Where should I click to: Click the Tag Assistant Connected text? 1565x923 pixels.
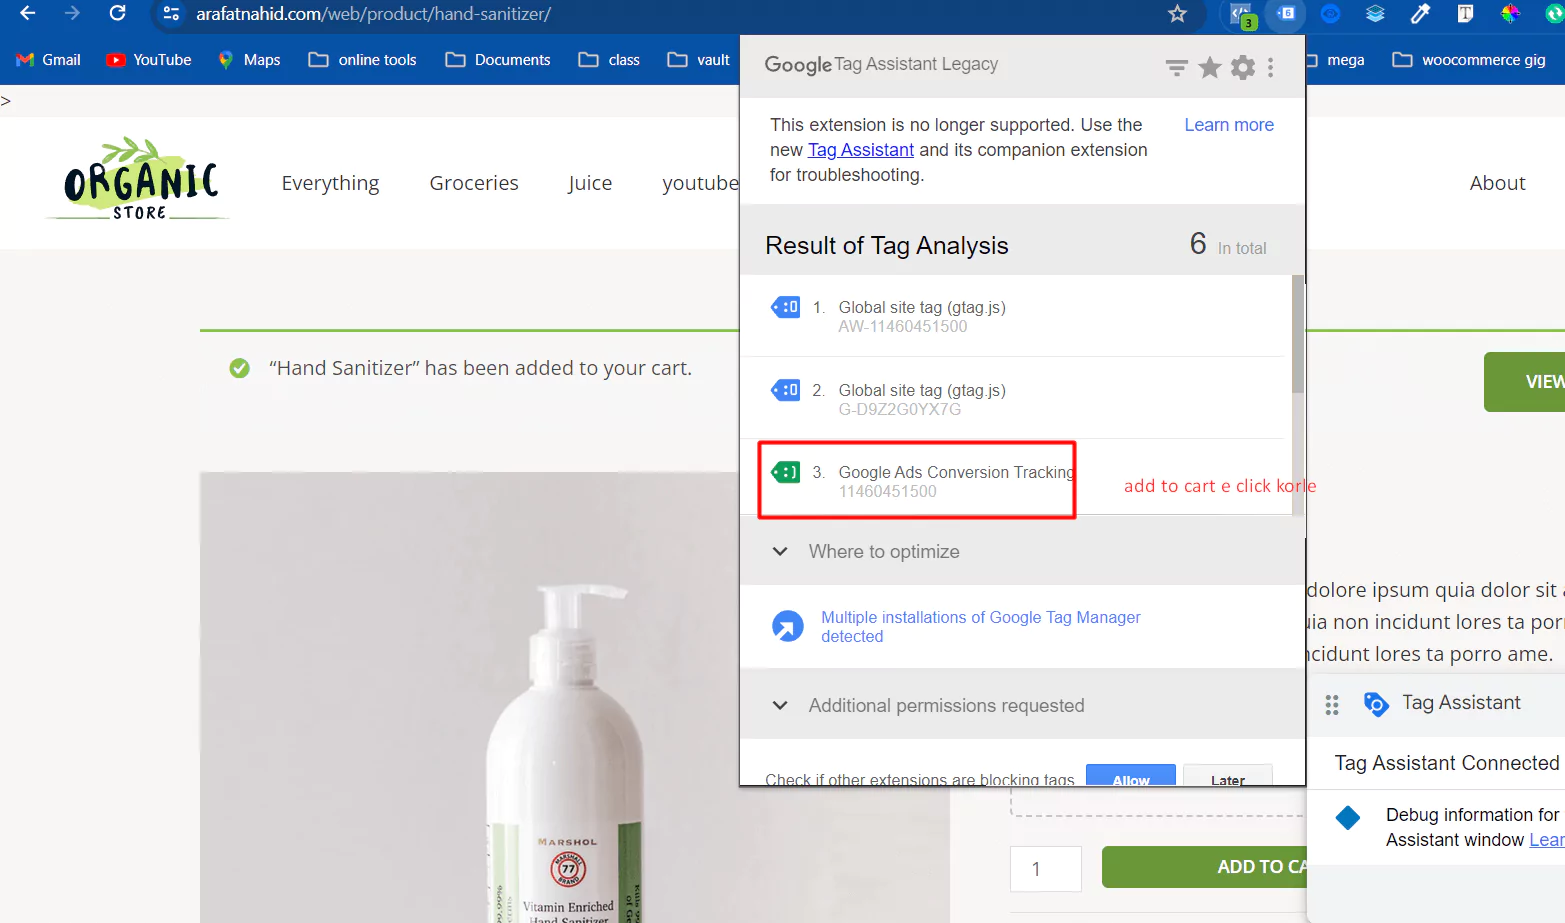(1447, 763)
